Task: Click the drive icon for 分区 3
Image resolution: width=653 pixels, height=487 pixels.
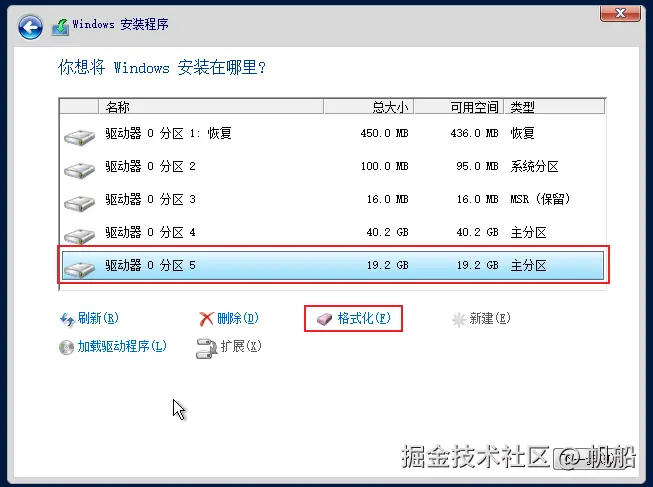Action: 79,203
